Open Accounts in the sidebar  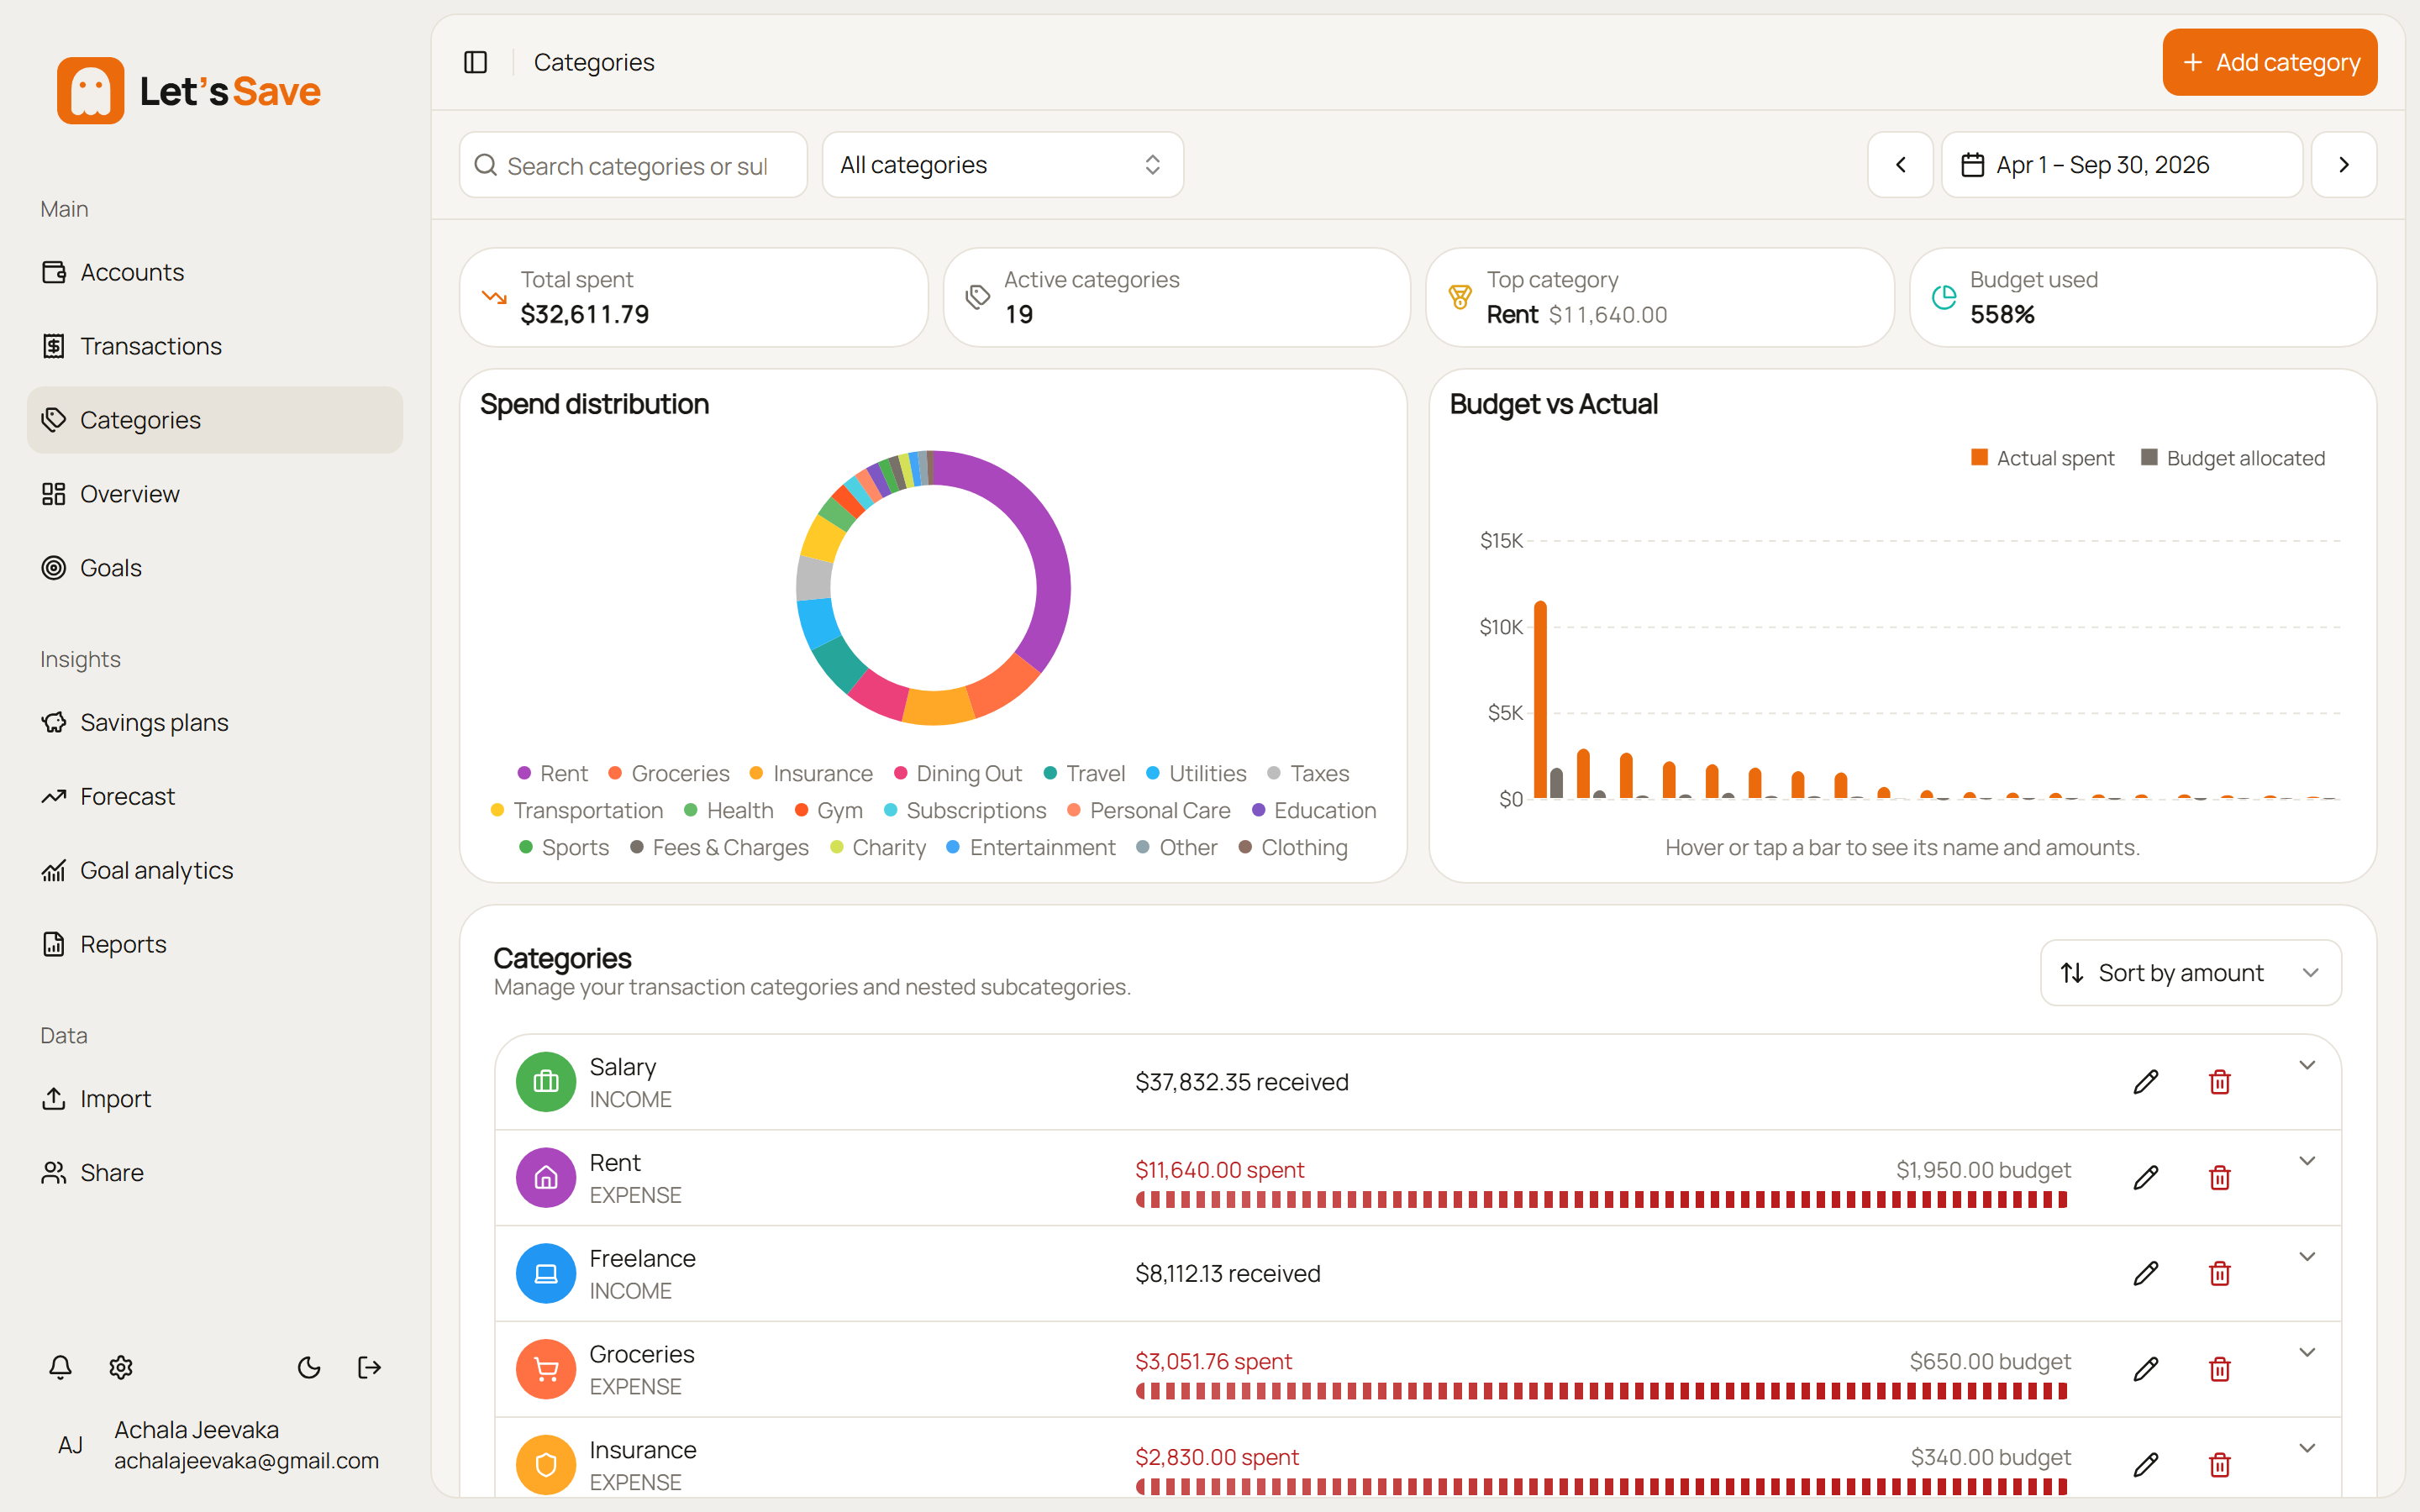pos(215,272)
